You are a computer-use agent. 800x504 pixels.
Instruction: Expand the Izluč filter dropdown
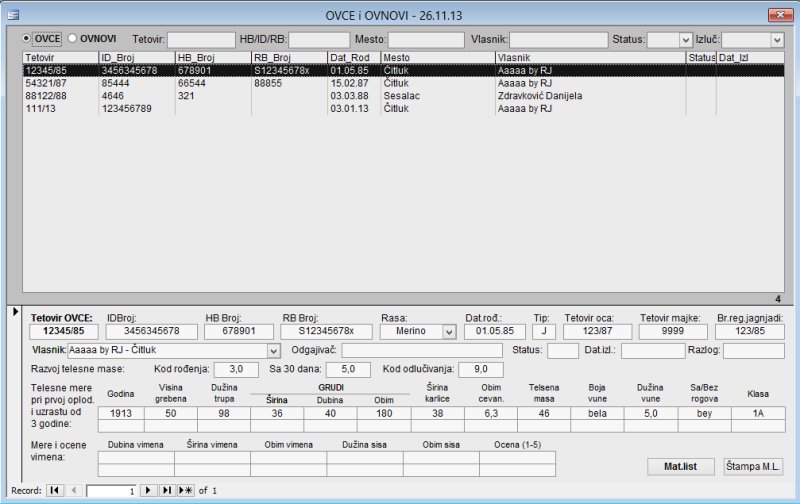pyautogui.click(x=776, y=40)
